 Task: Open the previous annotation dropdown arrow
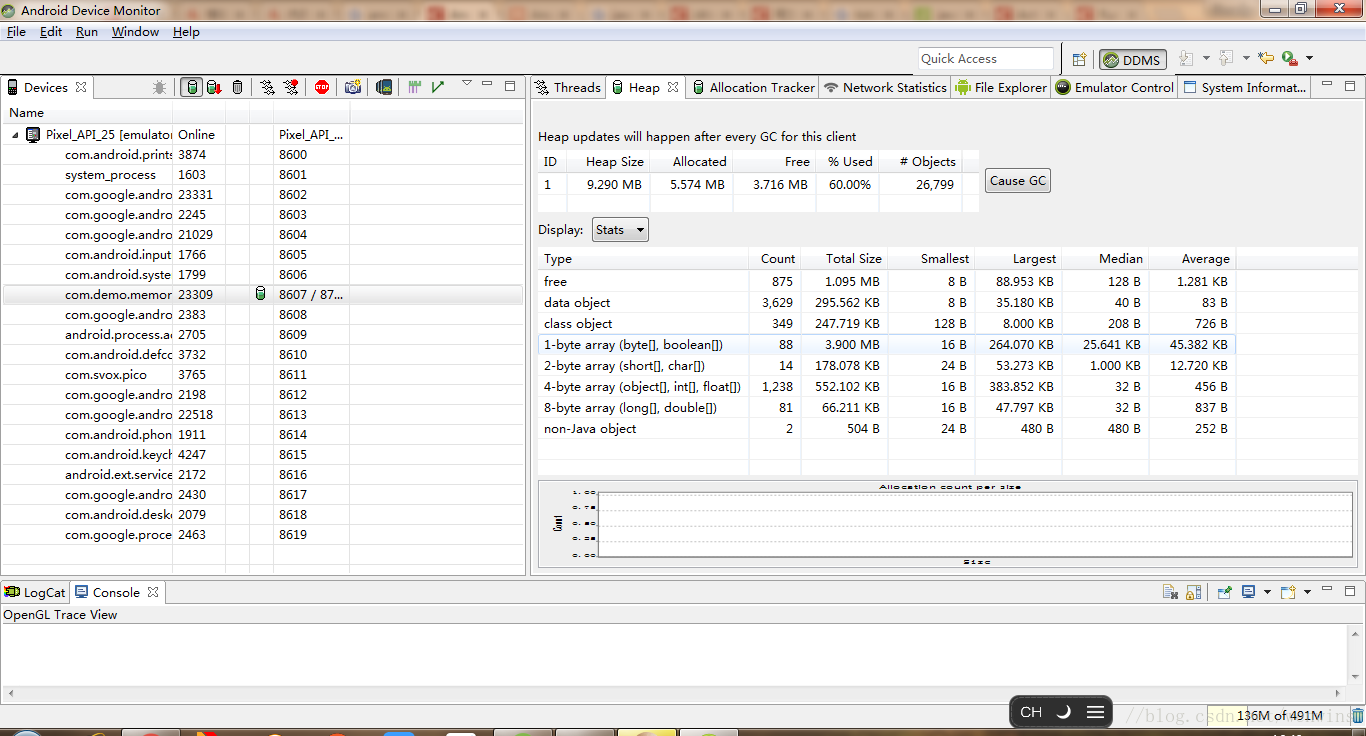(1246, 59)
